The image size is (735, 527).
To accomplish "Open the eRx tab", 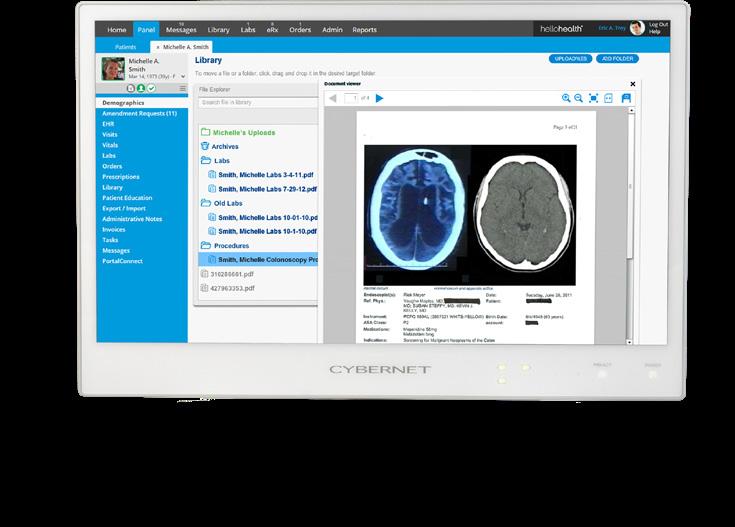I will point(272,30).
